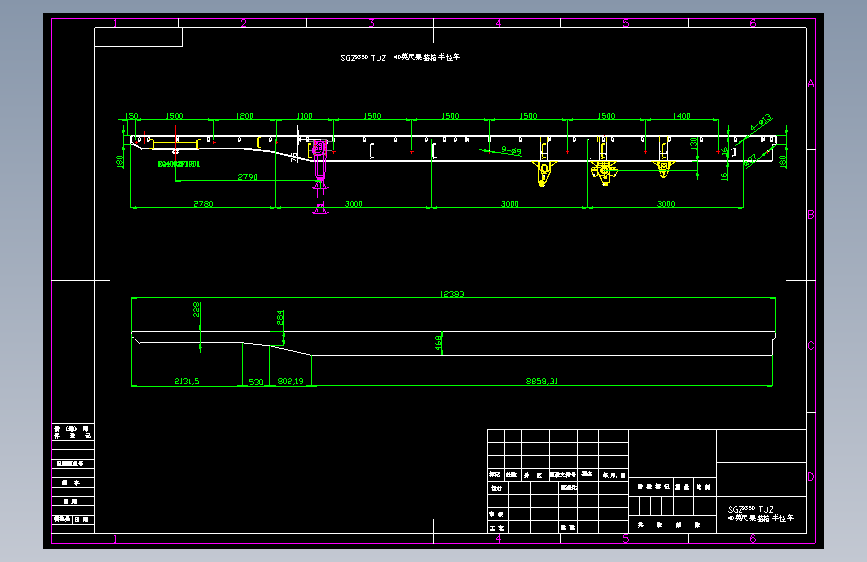Click the 150 dimension at the beam's start
This screenshot has height=562, width=867.
[132, 116]
